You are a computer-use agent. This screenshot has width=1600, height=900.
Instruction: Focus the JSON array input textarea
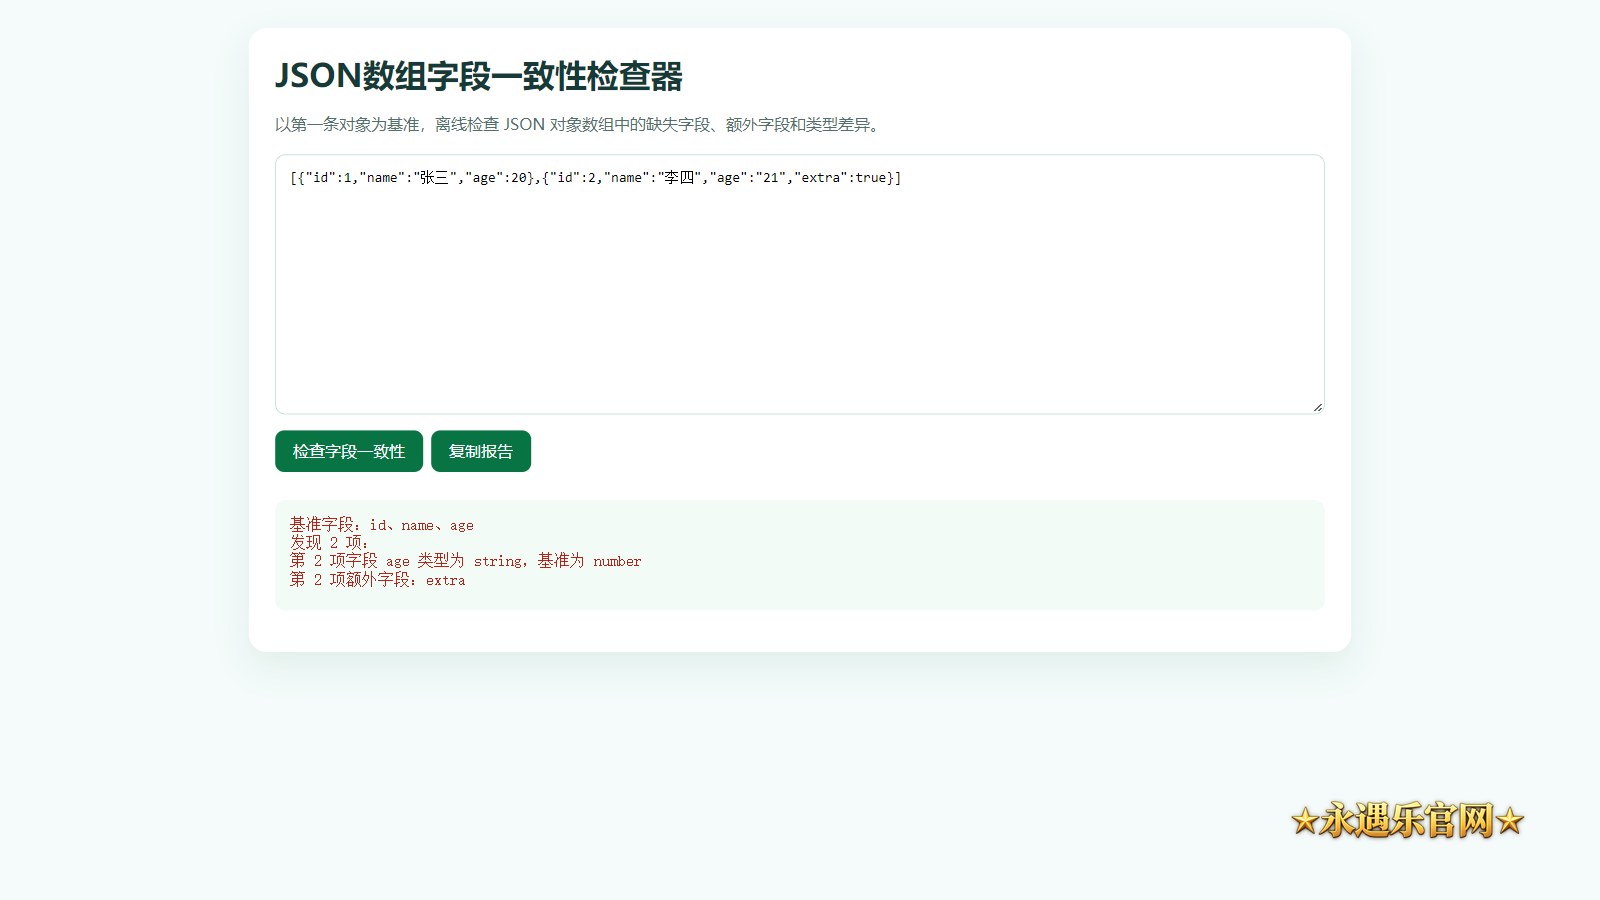[x=800, y=284]
